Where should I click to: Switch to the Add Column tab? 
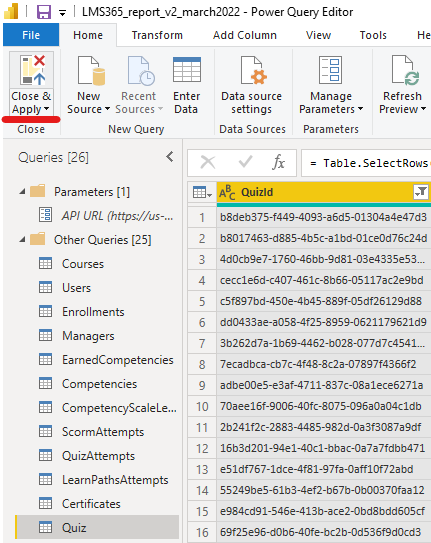[245, 35]
